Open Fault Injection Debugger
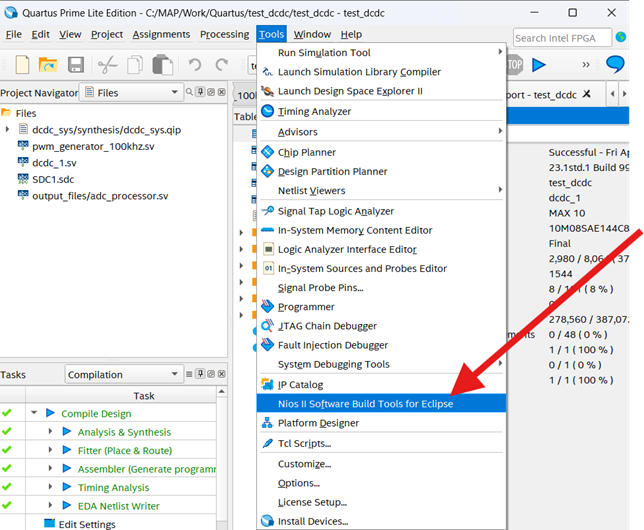644x530 pixels. click(x=382, y=345)
